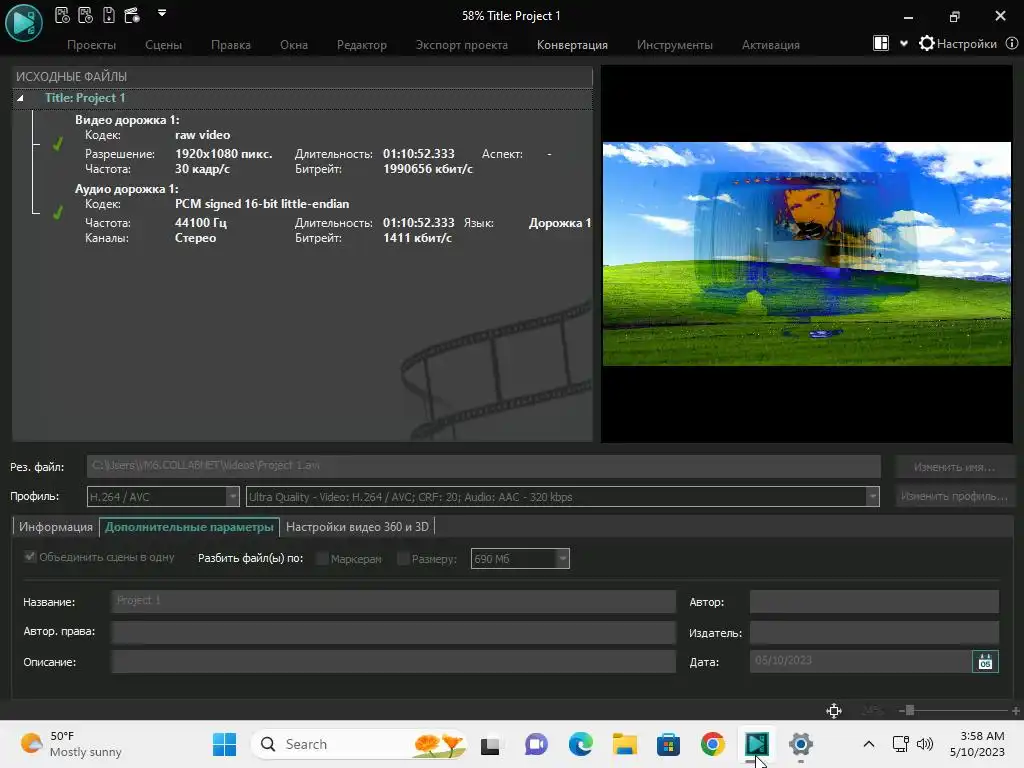Open the Settings gear taskbar icon
Screen dimensions: 1024x768
[x=801, y=744]
